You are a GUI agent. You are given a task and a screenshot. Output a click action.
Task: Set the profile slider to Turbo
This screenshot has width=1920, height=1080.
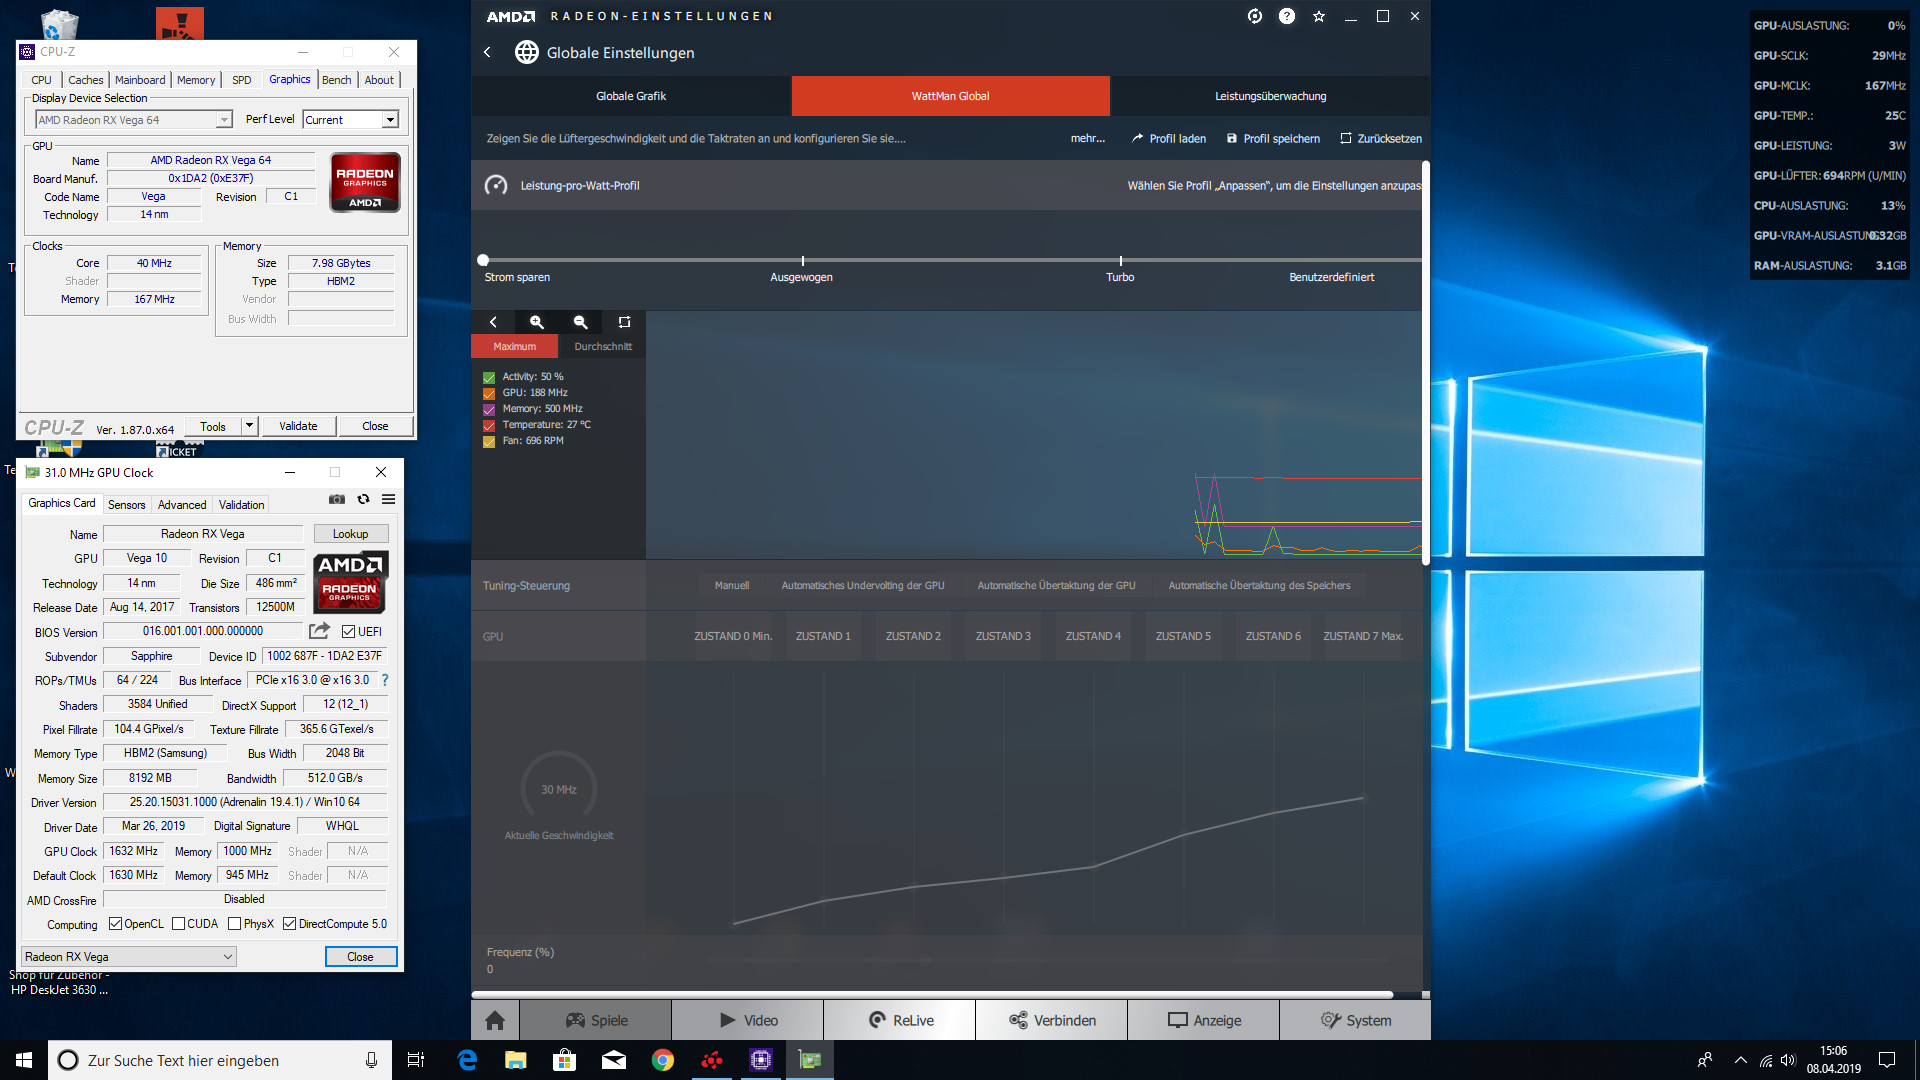coord(1120,261)
